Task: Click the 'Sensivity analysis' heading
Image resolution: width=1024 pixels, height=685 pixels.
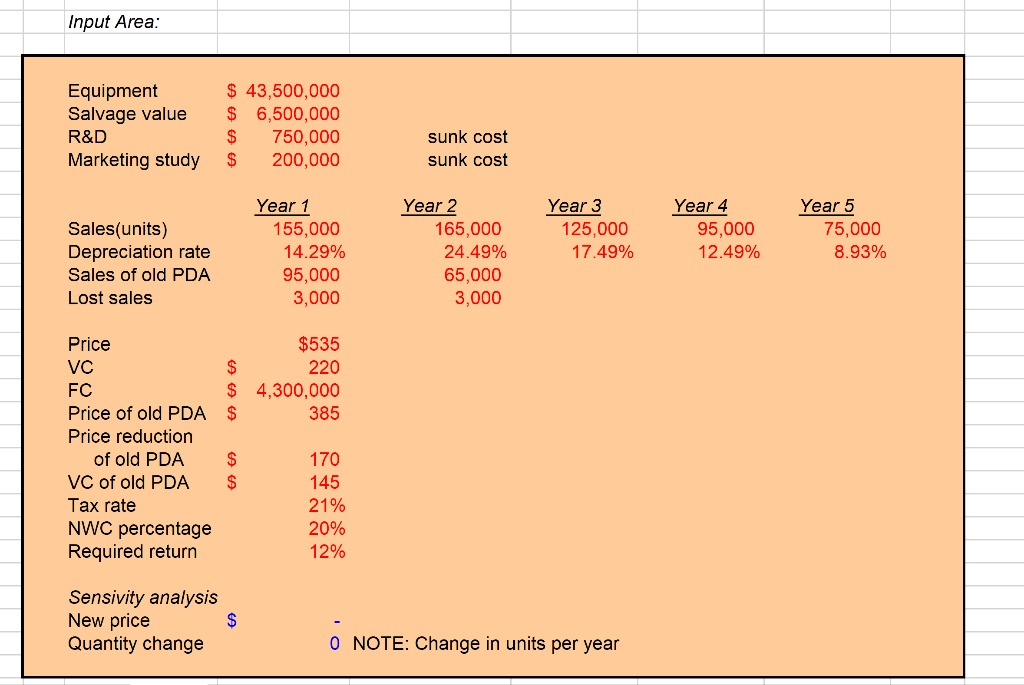Action: click(143, 597)
